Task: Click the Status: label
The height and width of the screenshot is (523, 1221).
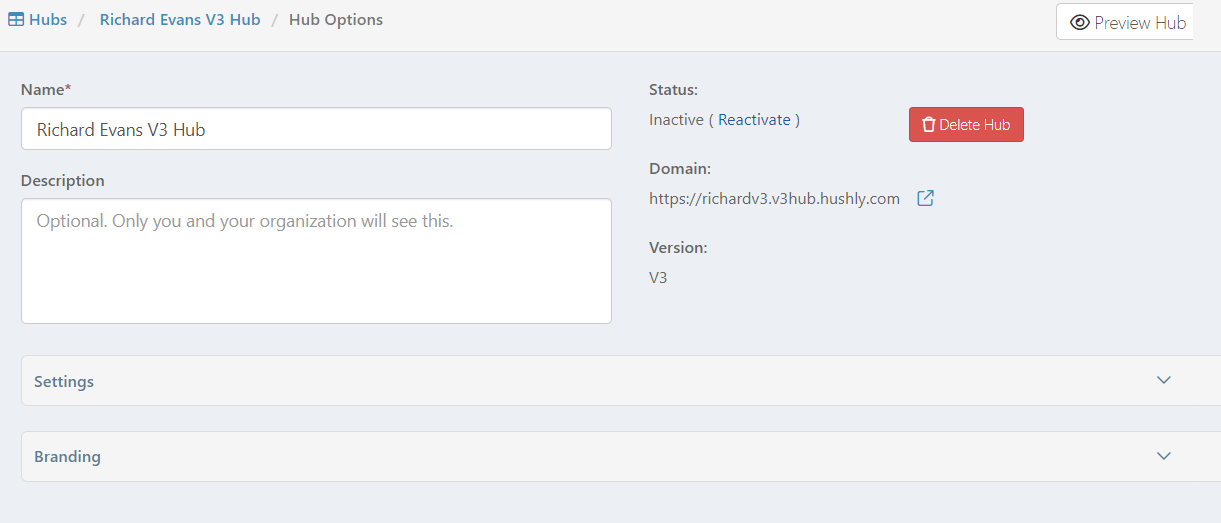Action: click(x=673, y=90)
